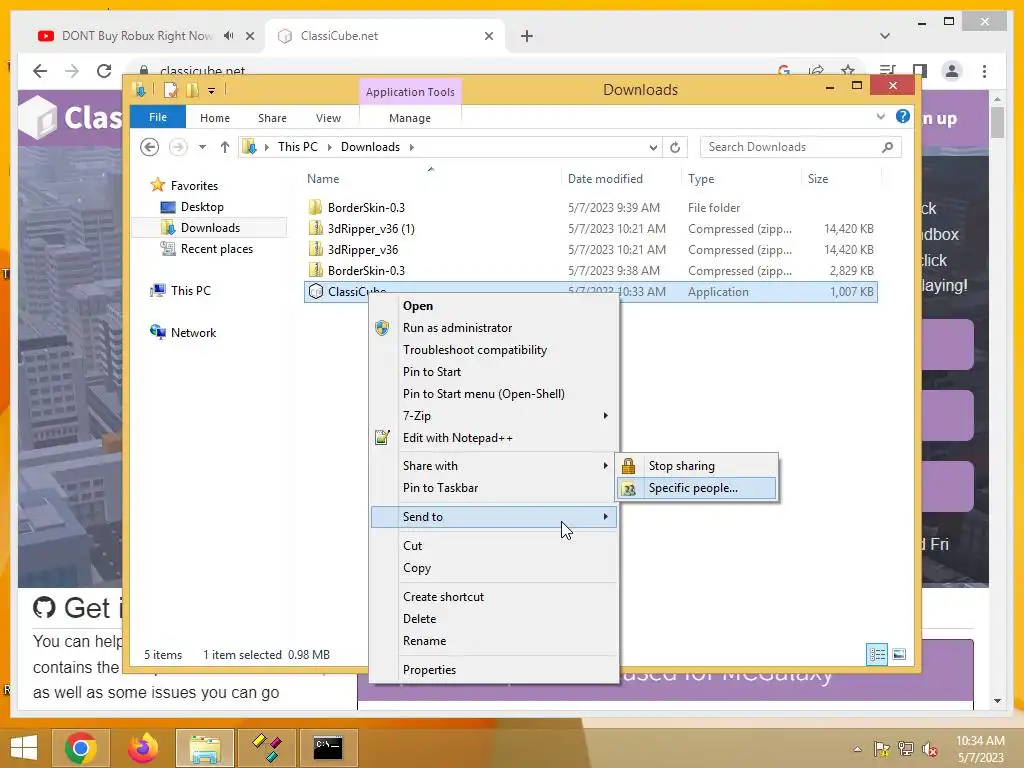Click File Explorer taskbar icon

point(204,748)
